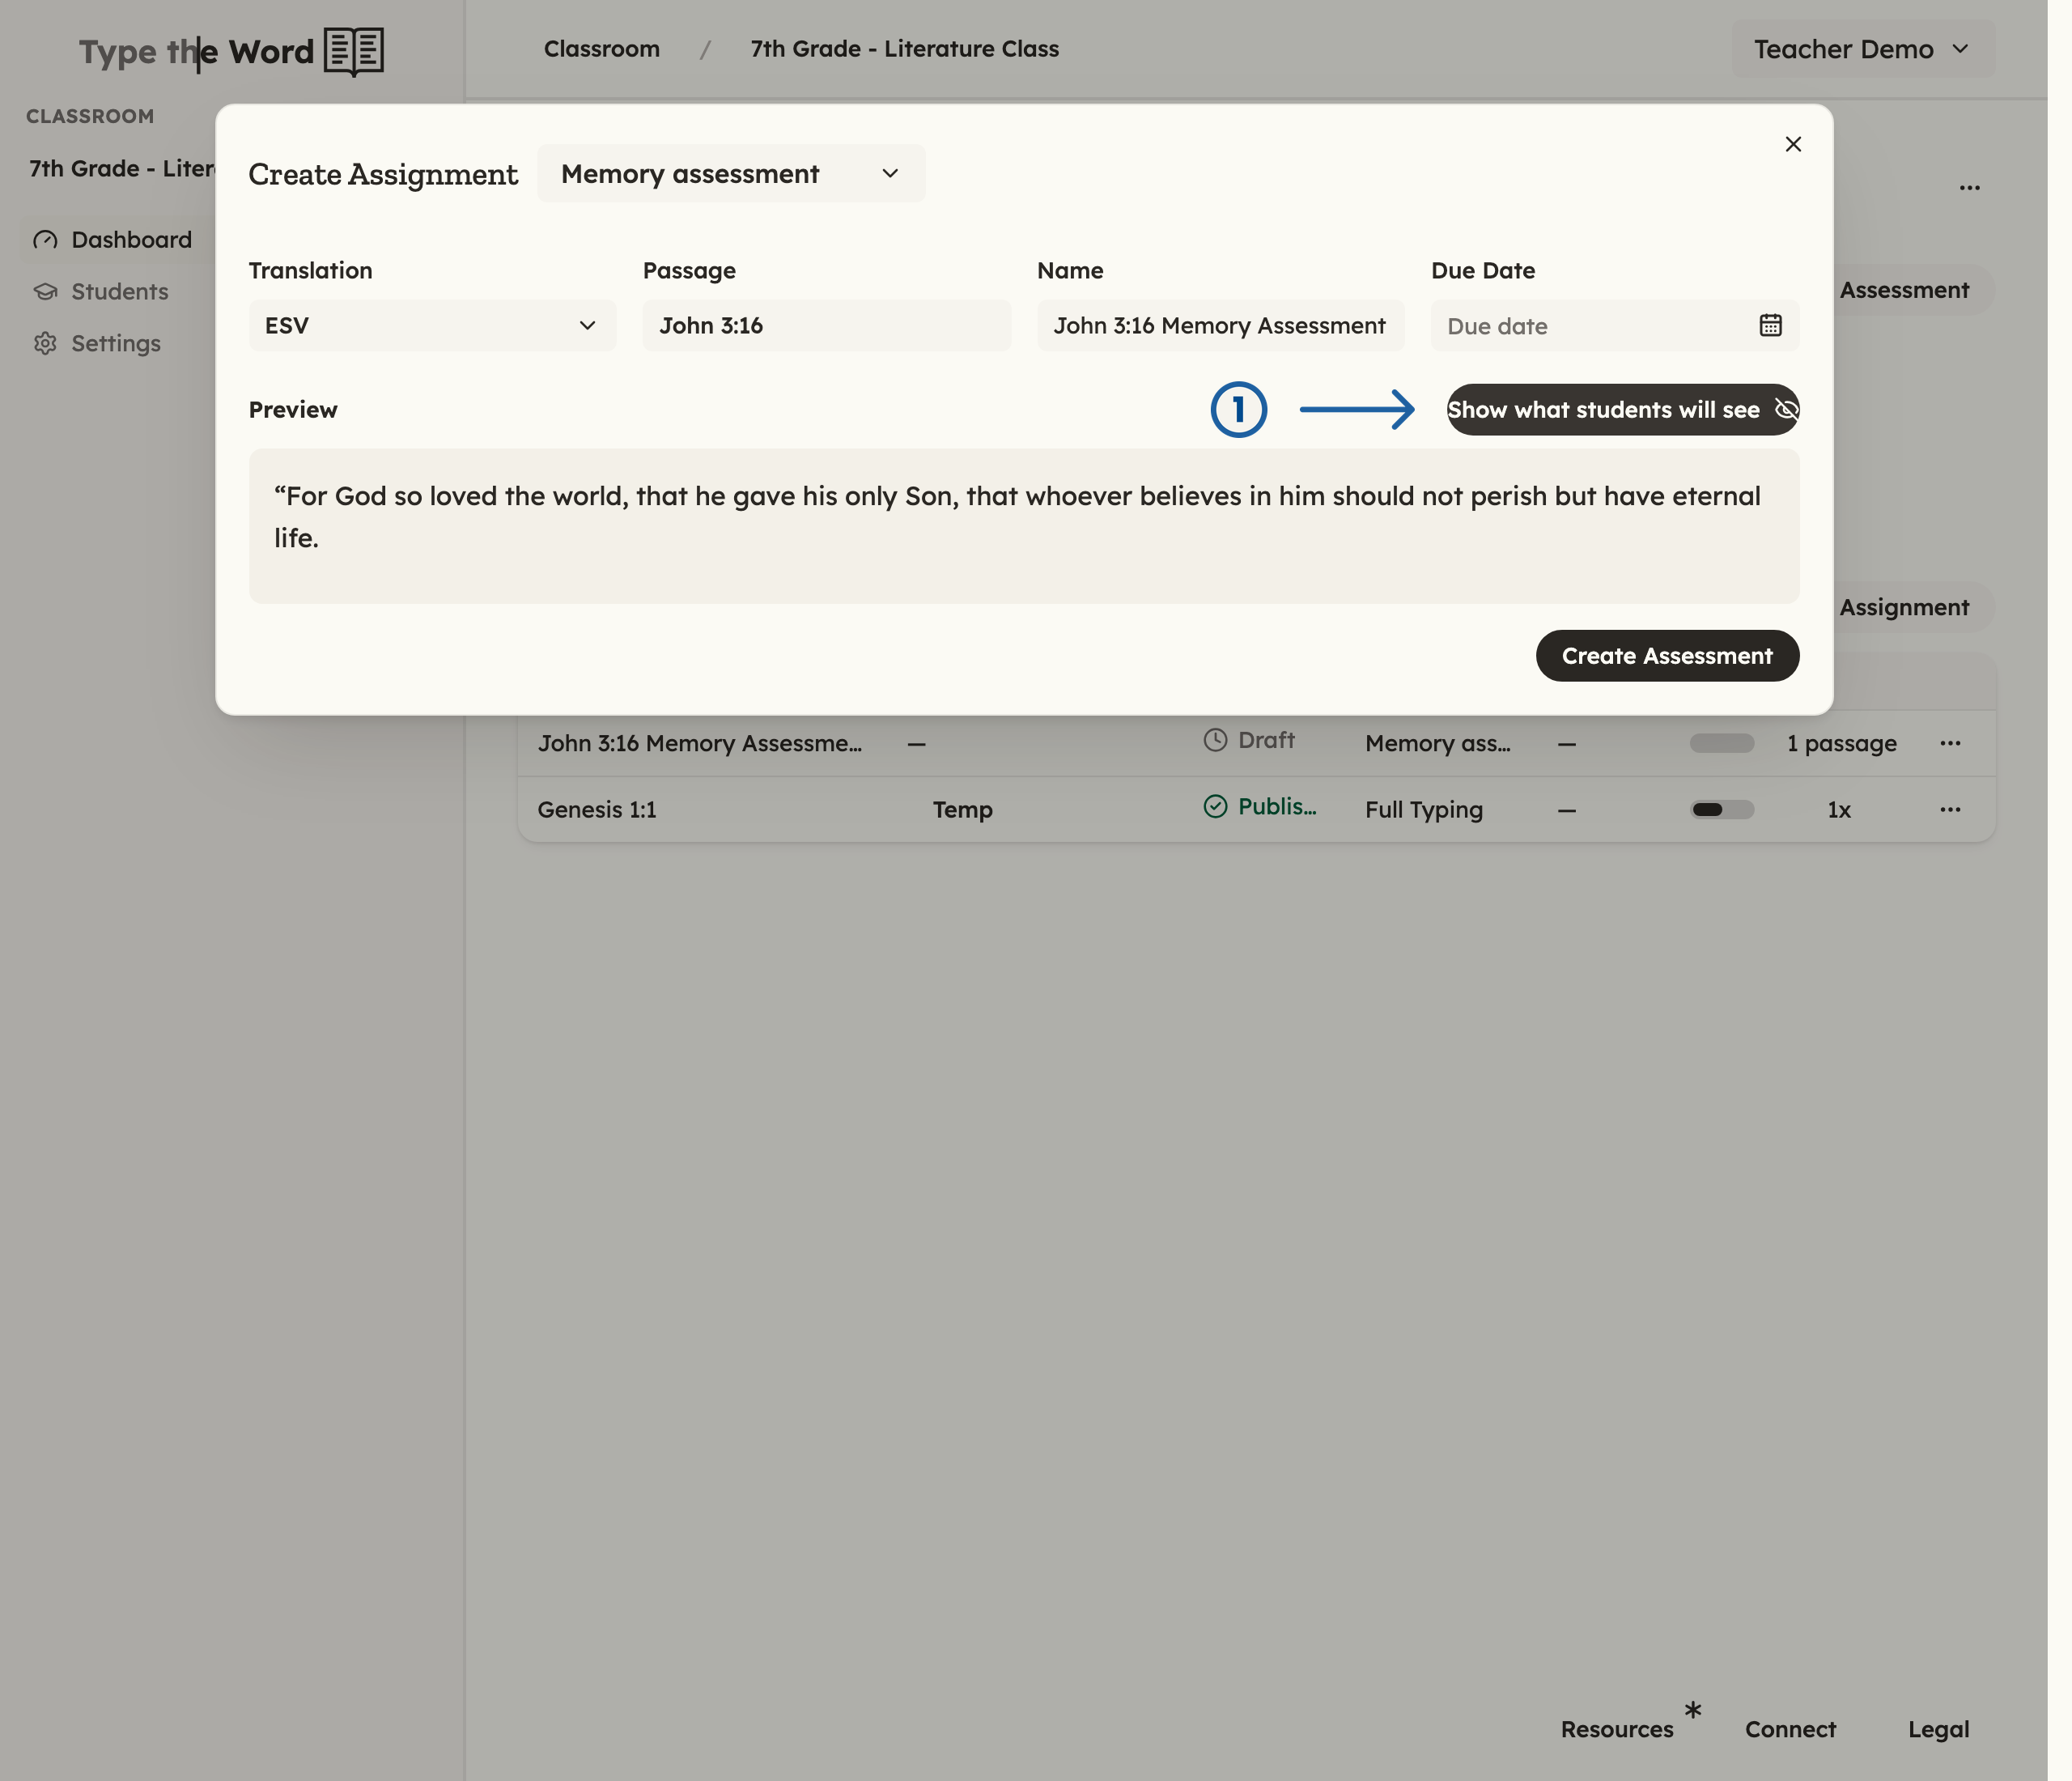Image resolution: width=2072 pixels, height=1781 pixels.
Task: Click the Full Typing cell
Action: tap(1424, 809)
